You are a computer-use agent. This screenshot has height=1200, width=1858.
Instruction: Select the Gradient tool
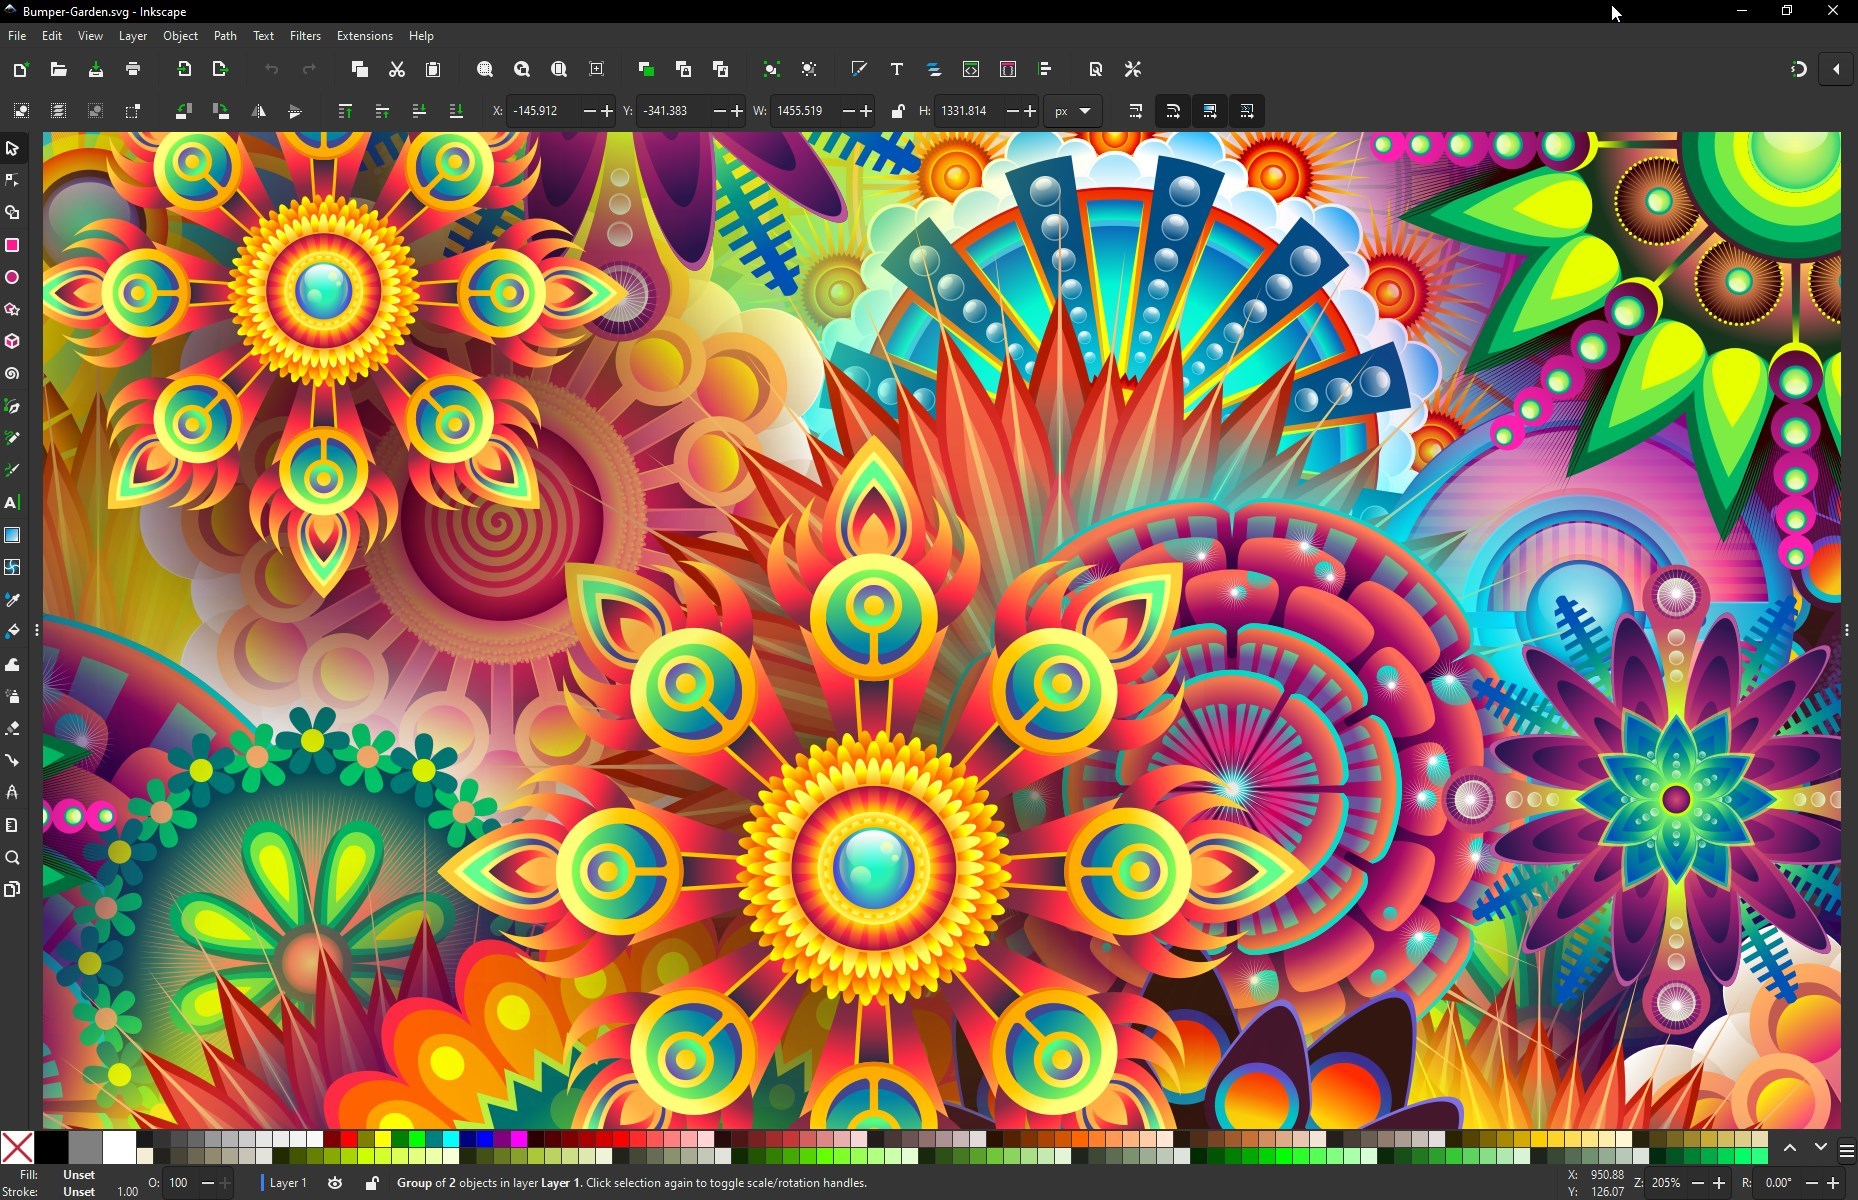13,535
